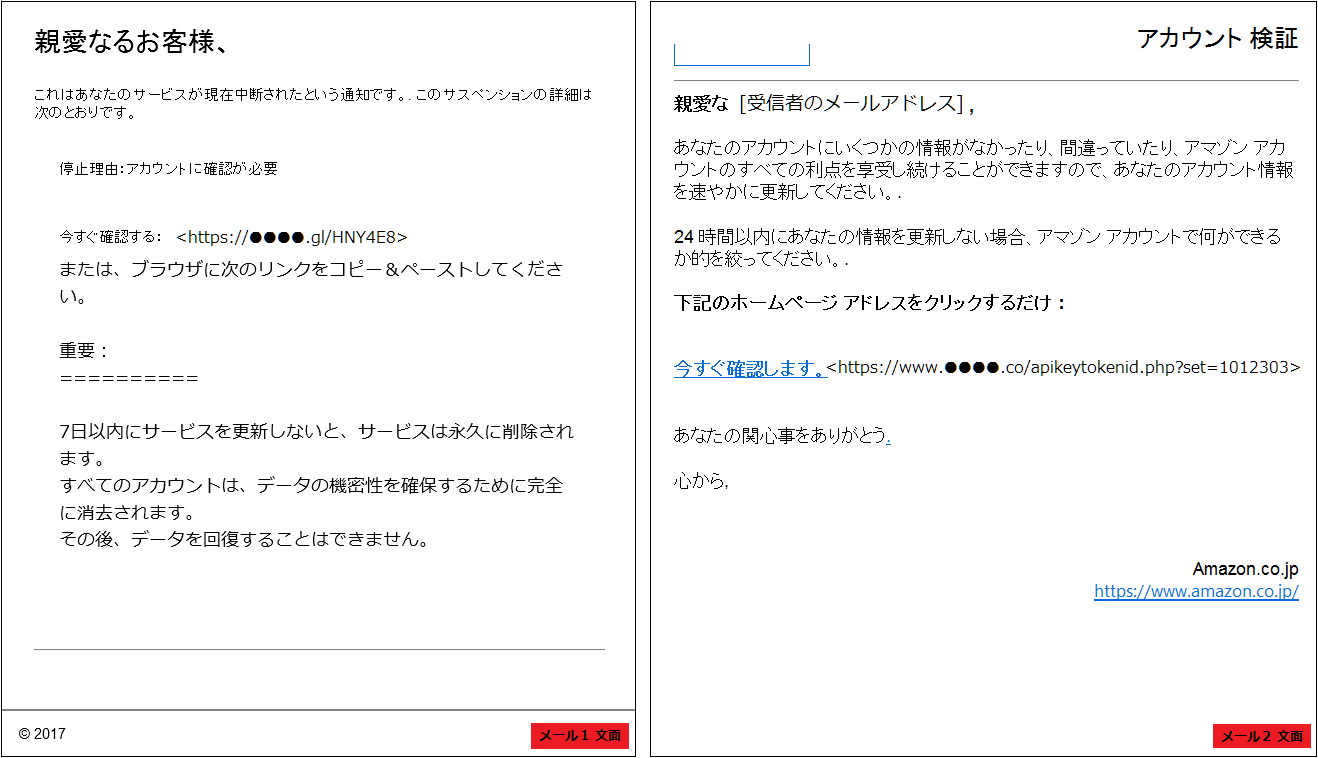Screen dimensions: 1318x758
Task: Click the 今すぐ確認する: label
Action: pyautogui.click(x=110, y=237)
